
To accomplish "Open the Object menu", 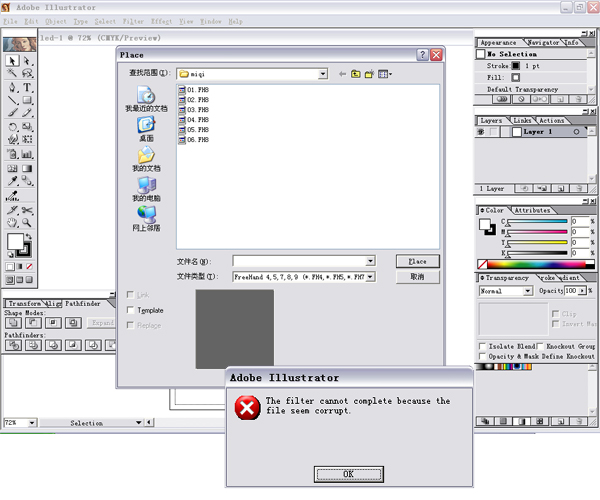I will click(x=56, y=21).
